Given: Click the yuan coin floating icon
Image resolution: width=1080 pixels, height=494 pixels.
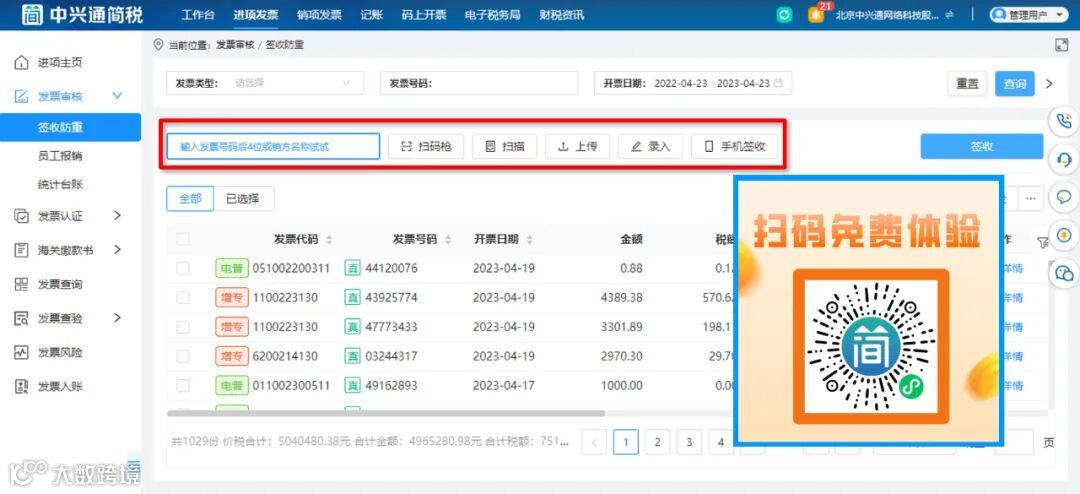Looking at the screenshot, I should coord(1064,236).
